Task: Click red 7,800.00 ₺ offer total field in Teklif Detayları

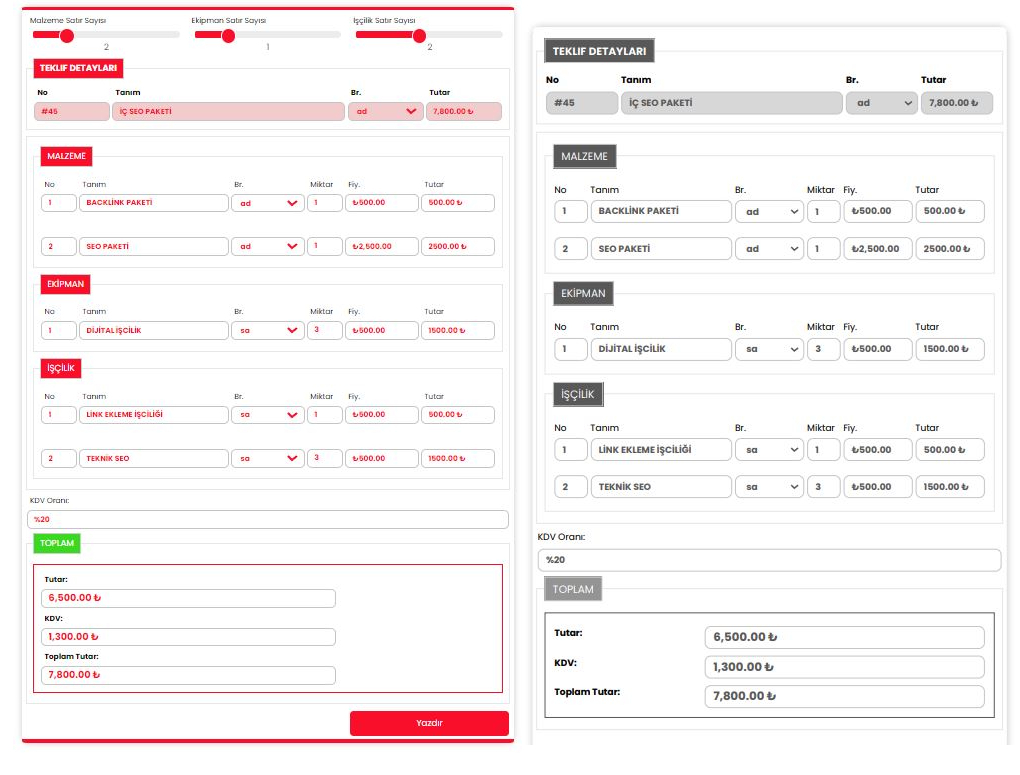Action: (x=464, y=111)
